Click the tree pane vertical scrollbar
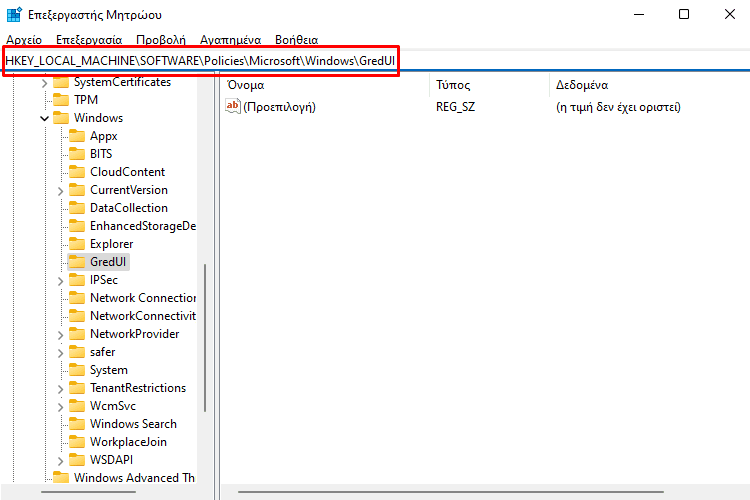The image size is (750, 500). (x=205, y=337)
